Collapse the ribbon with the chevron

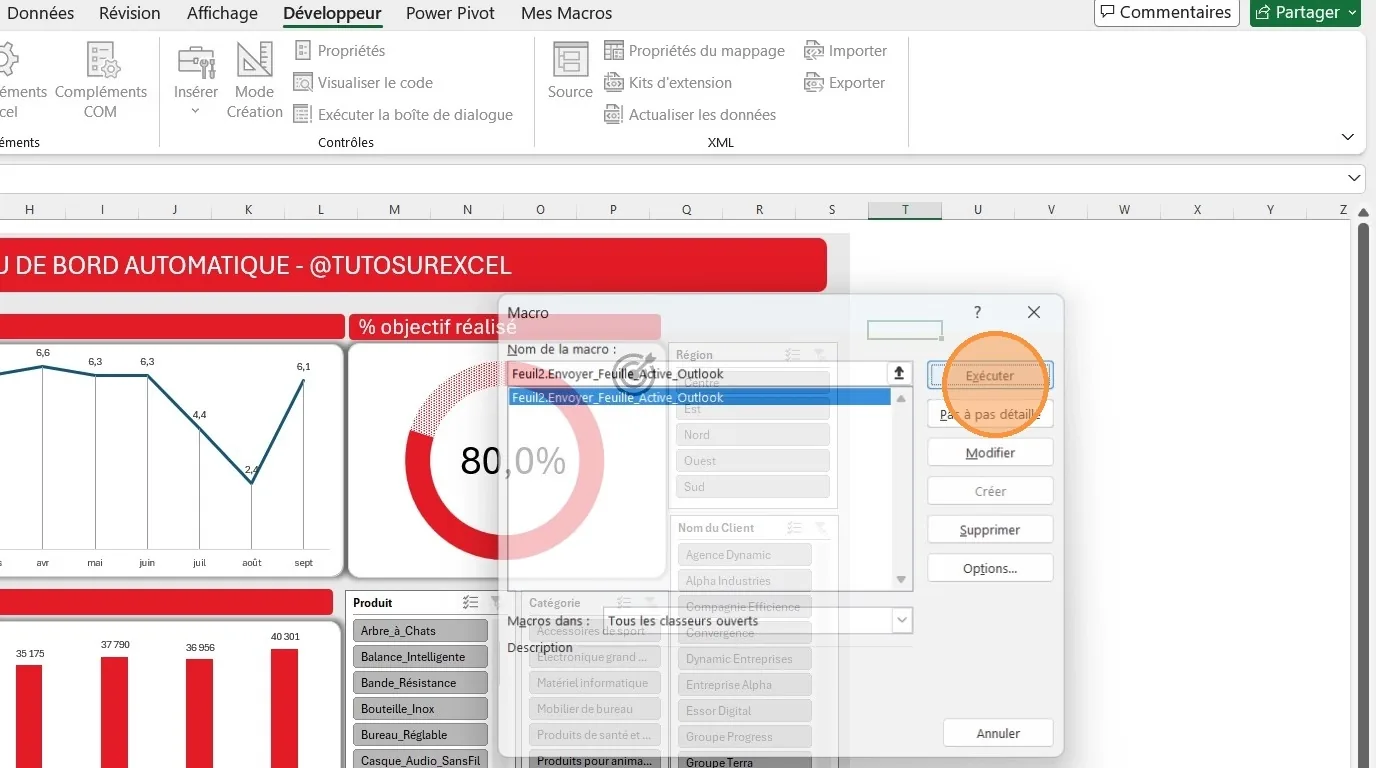point(1348,137)
